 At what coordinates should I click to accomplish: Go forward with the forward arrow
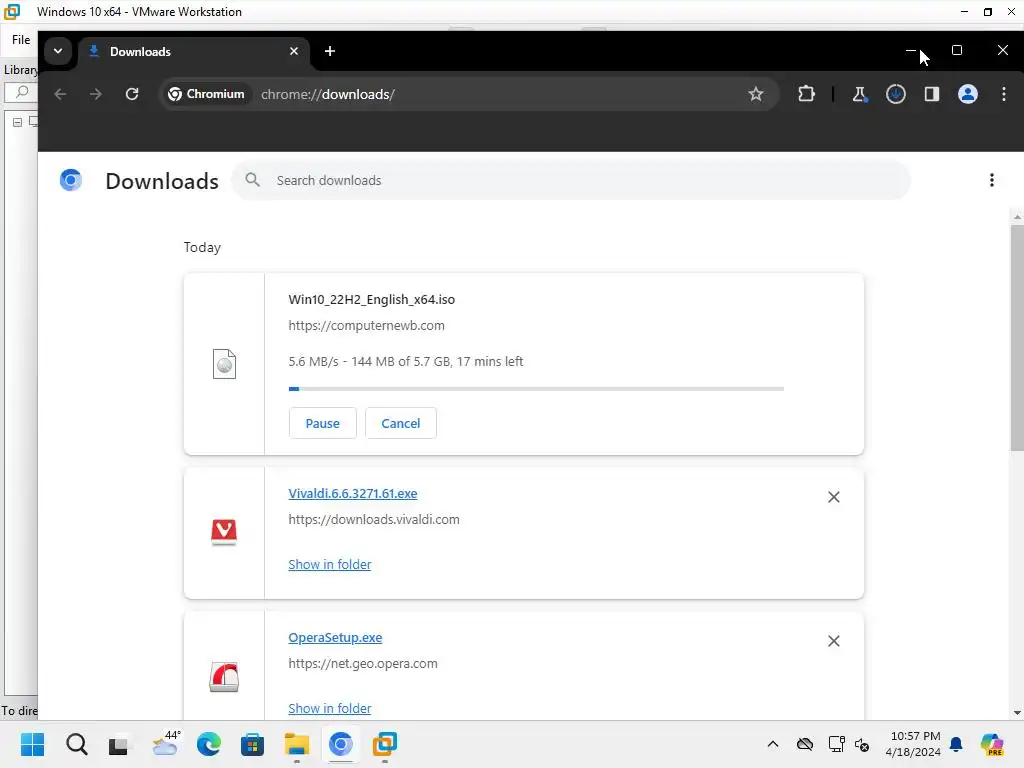(96, 94)
